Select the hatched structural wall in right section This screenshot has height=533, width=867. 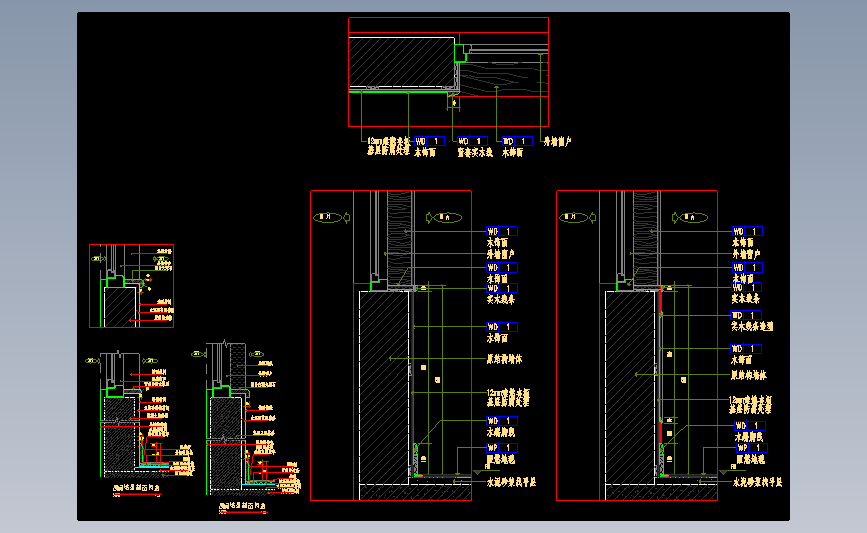click(x=630, y=387)
